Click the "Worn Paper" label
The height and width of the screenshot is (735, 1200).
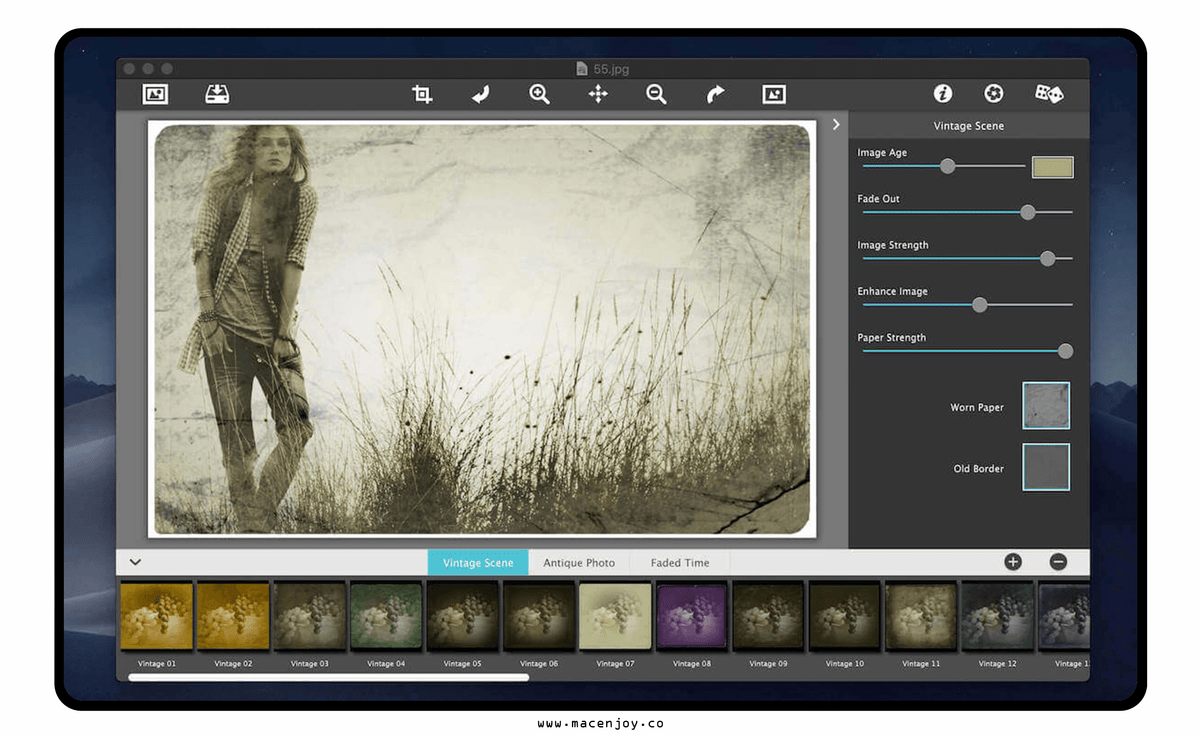[977, 407]
